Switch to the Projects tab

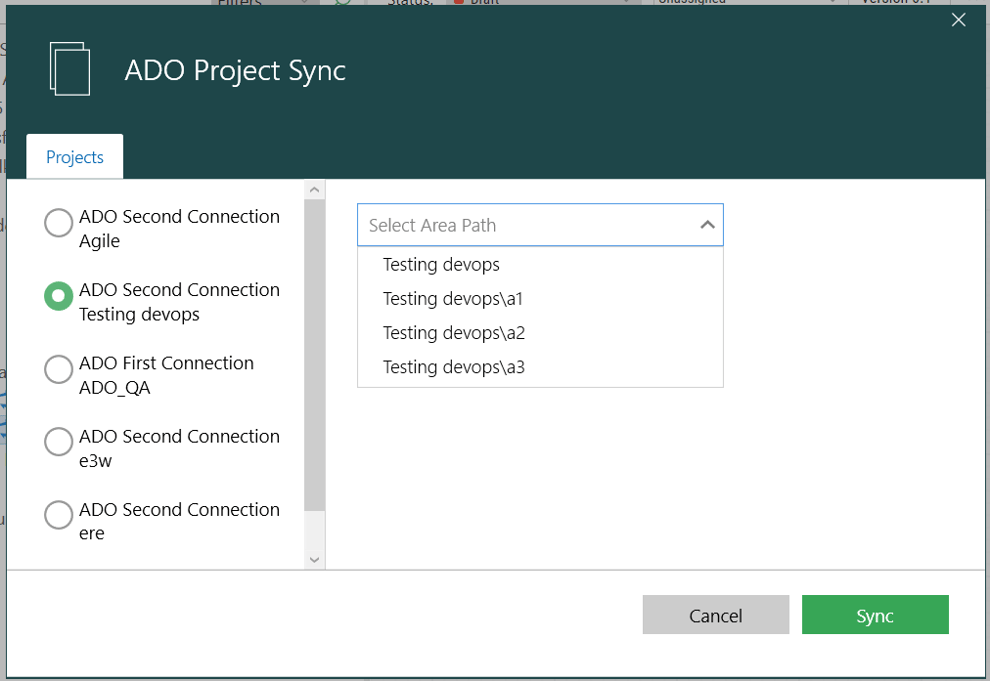coord(74,156)
